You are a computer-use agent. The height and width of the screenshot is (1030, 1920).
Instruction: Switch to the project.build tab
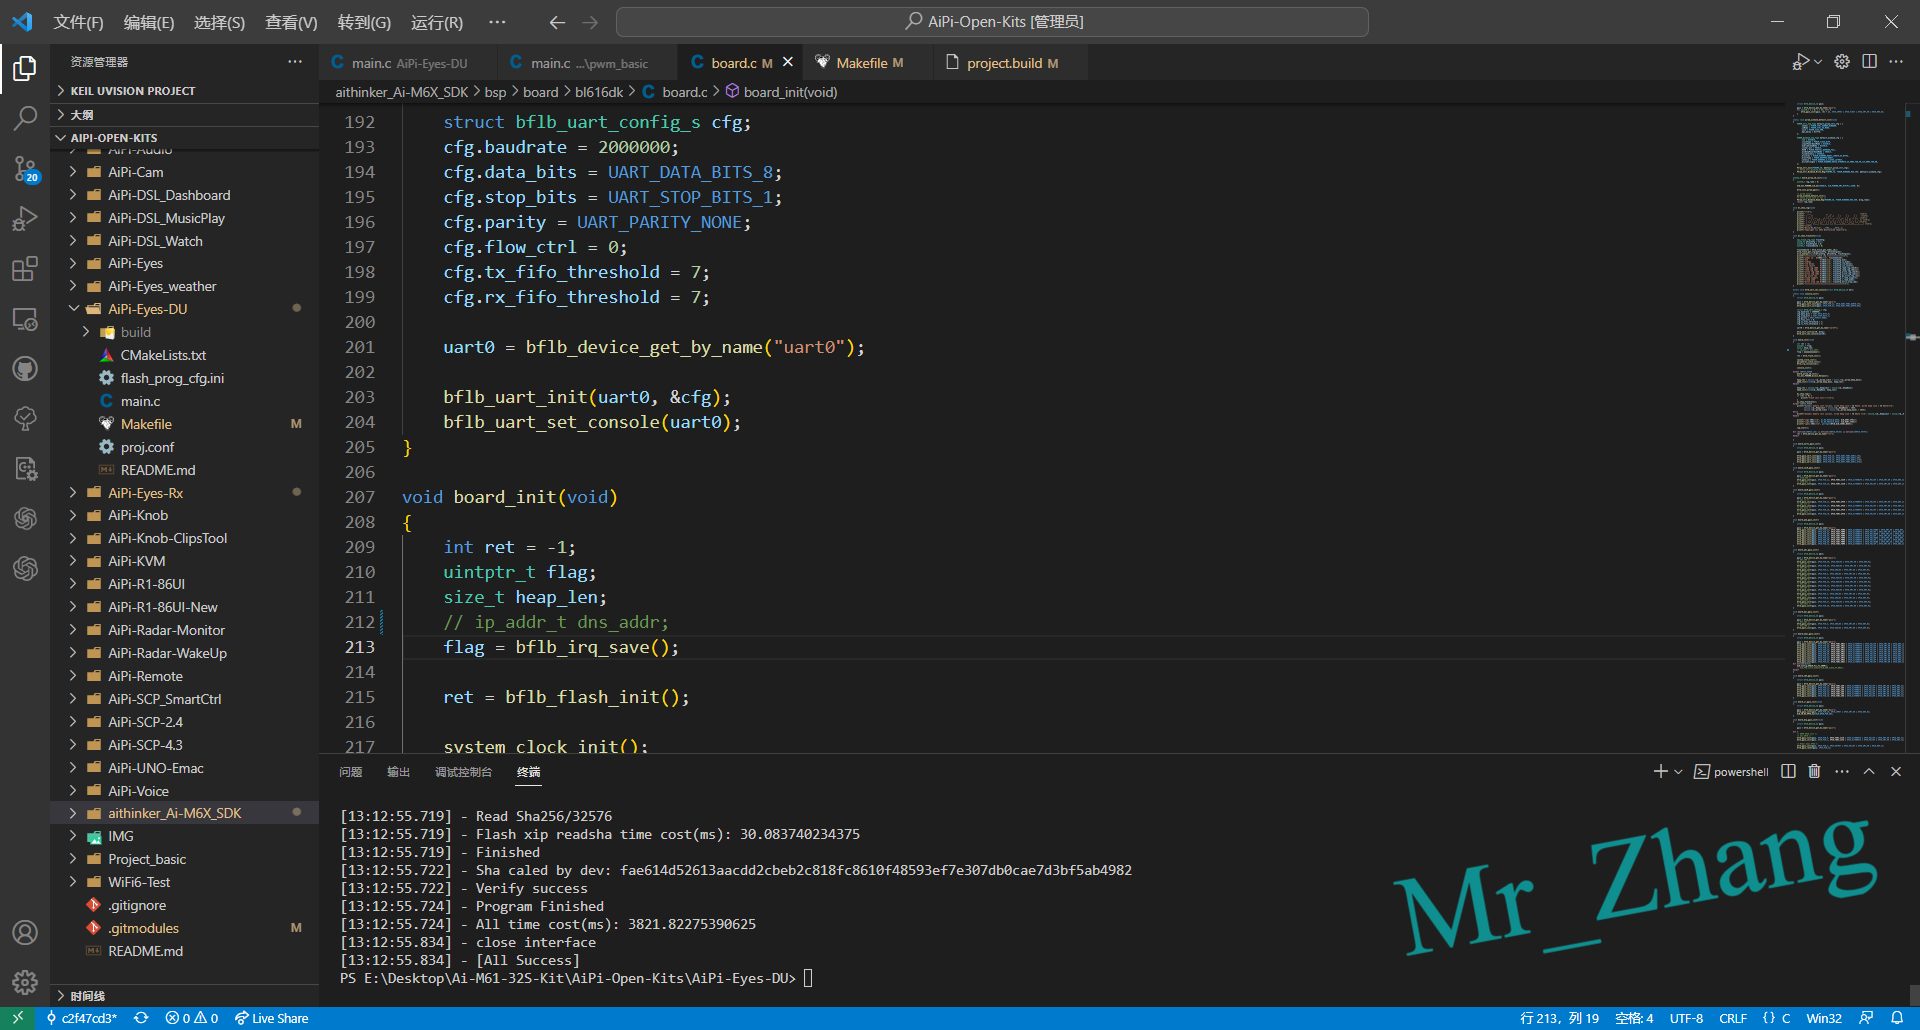coord(1010,62)
